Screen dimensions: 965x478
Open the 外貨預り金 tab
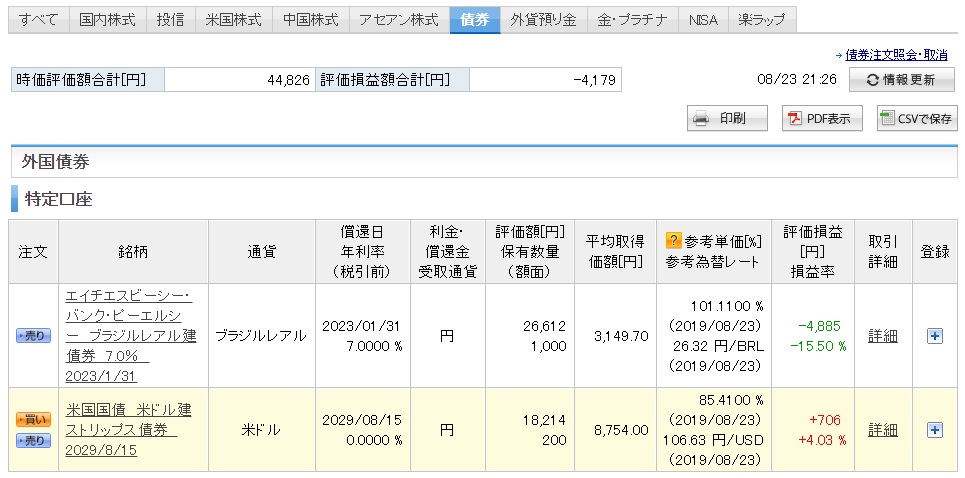(543, 20)
